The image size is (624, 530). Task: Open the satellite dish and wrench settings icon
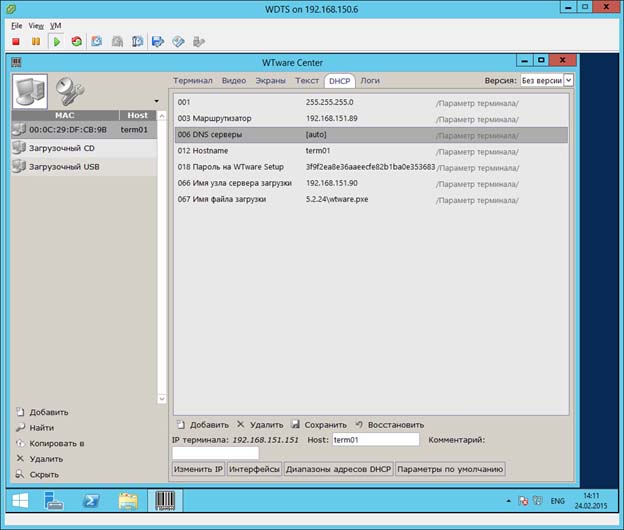click(69, 91)
